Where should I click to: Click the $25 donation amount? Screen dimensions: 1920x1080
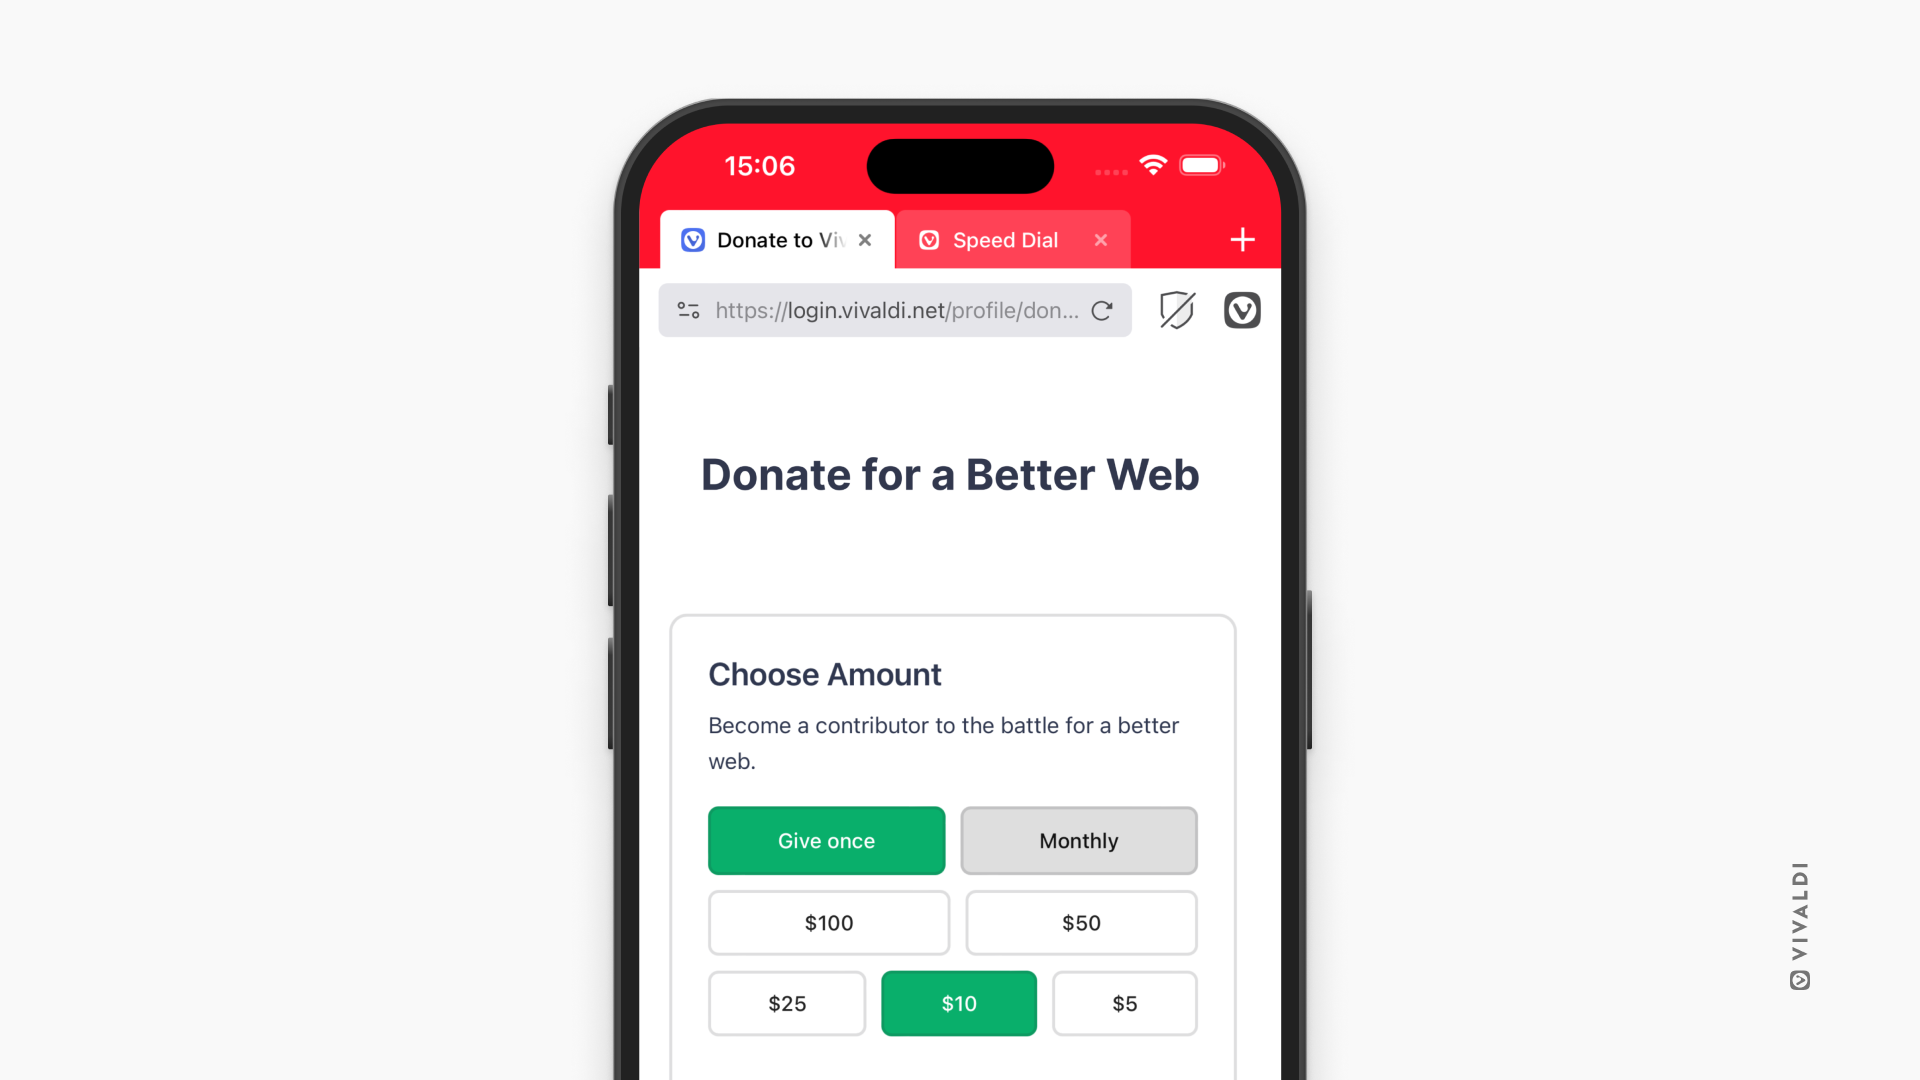pos(786,1004)
